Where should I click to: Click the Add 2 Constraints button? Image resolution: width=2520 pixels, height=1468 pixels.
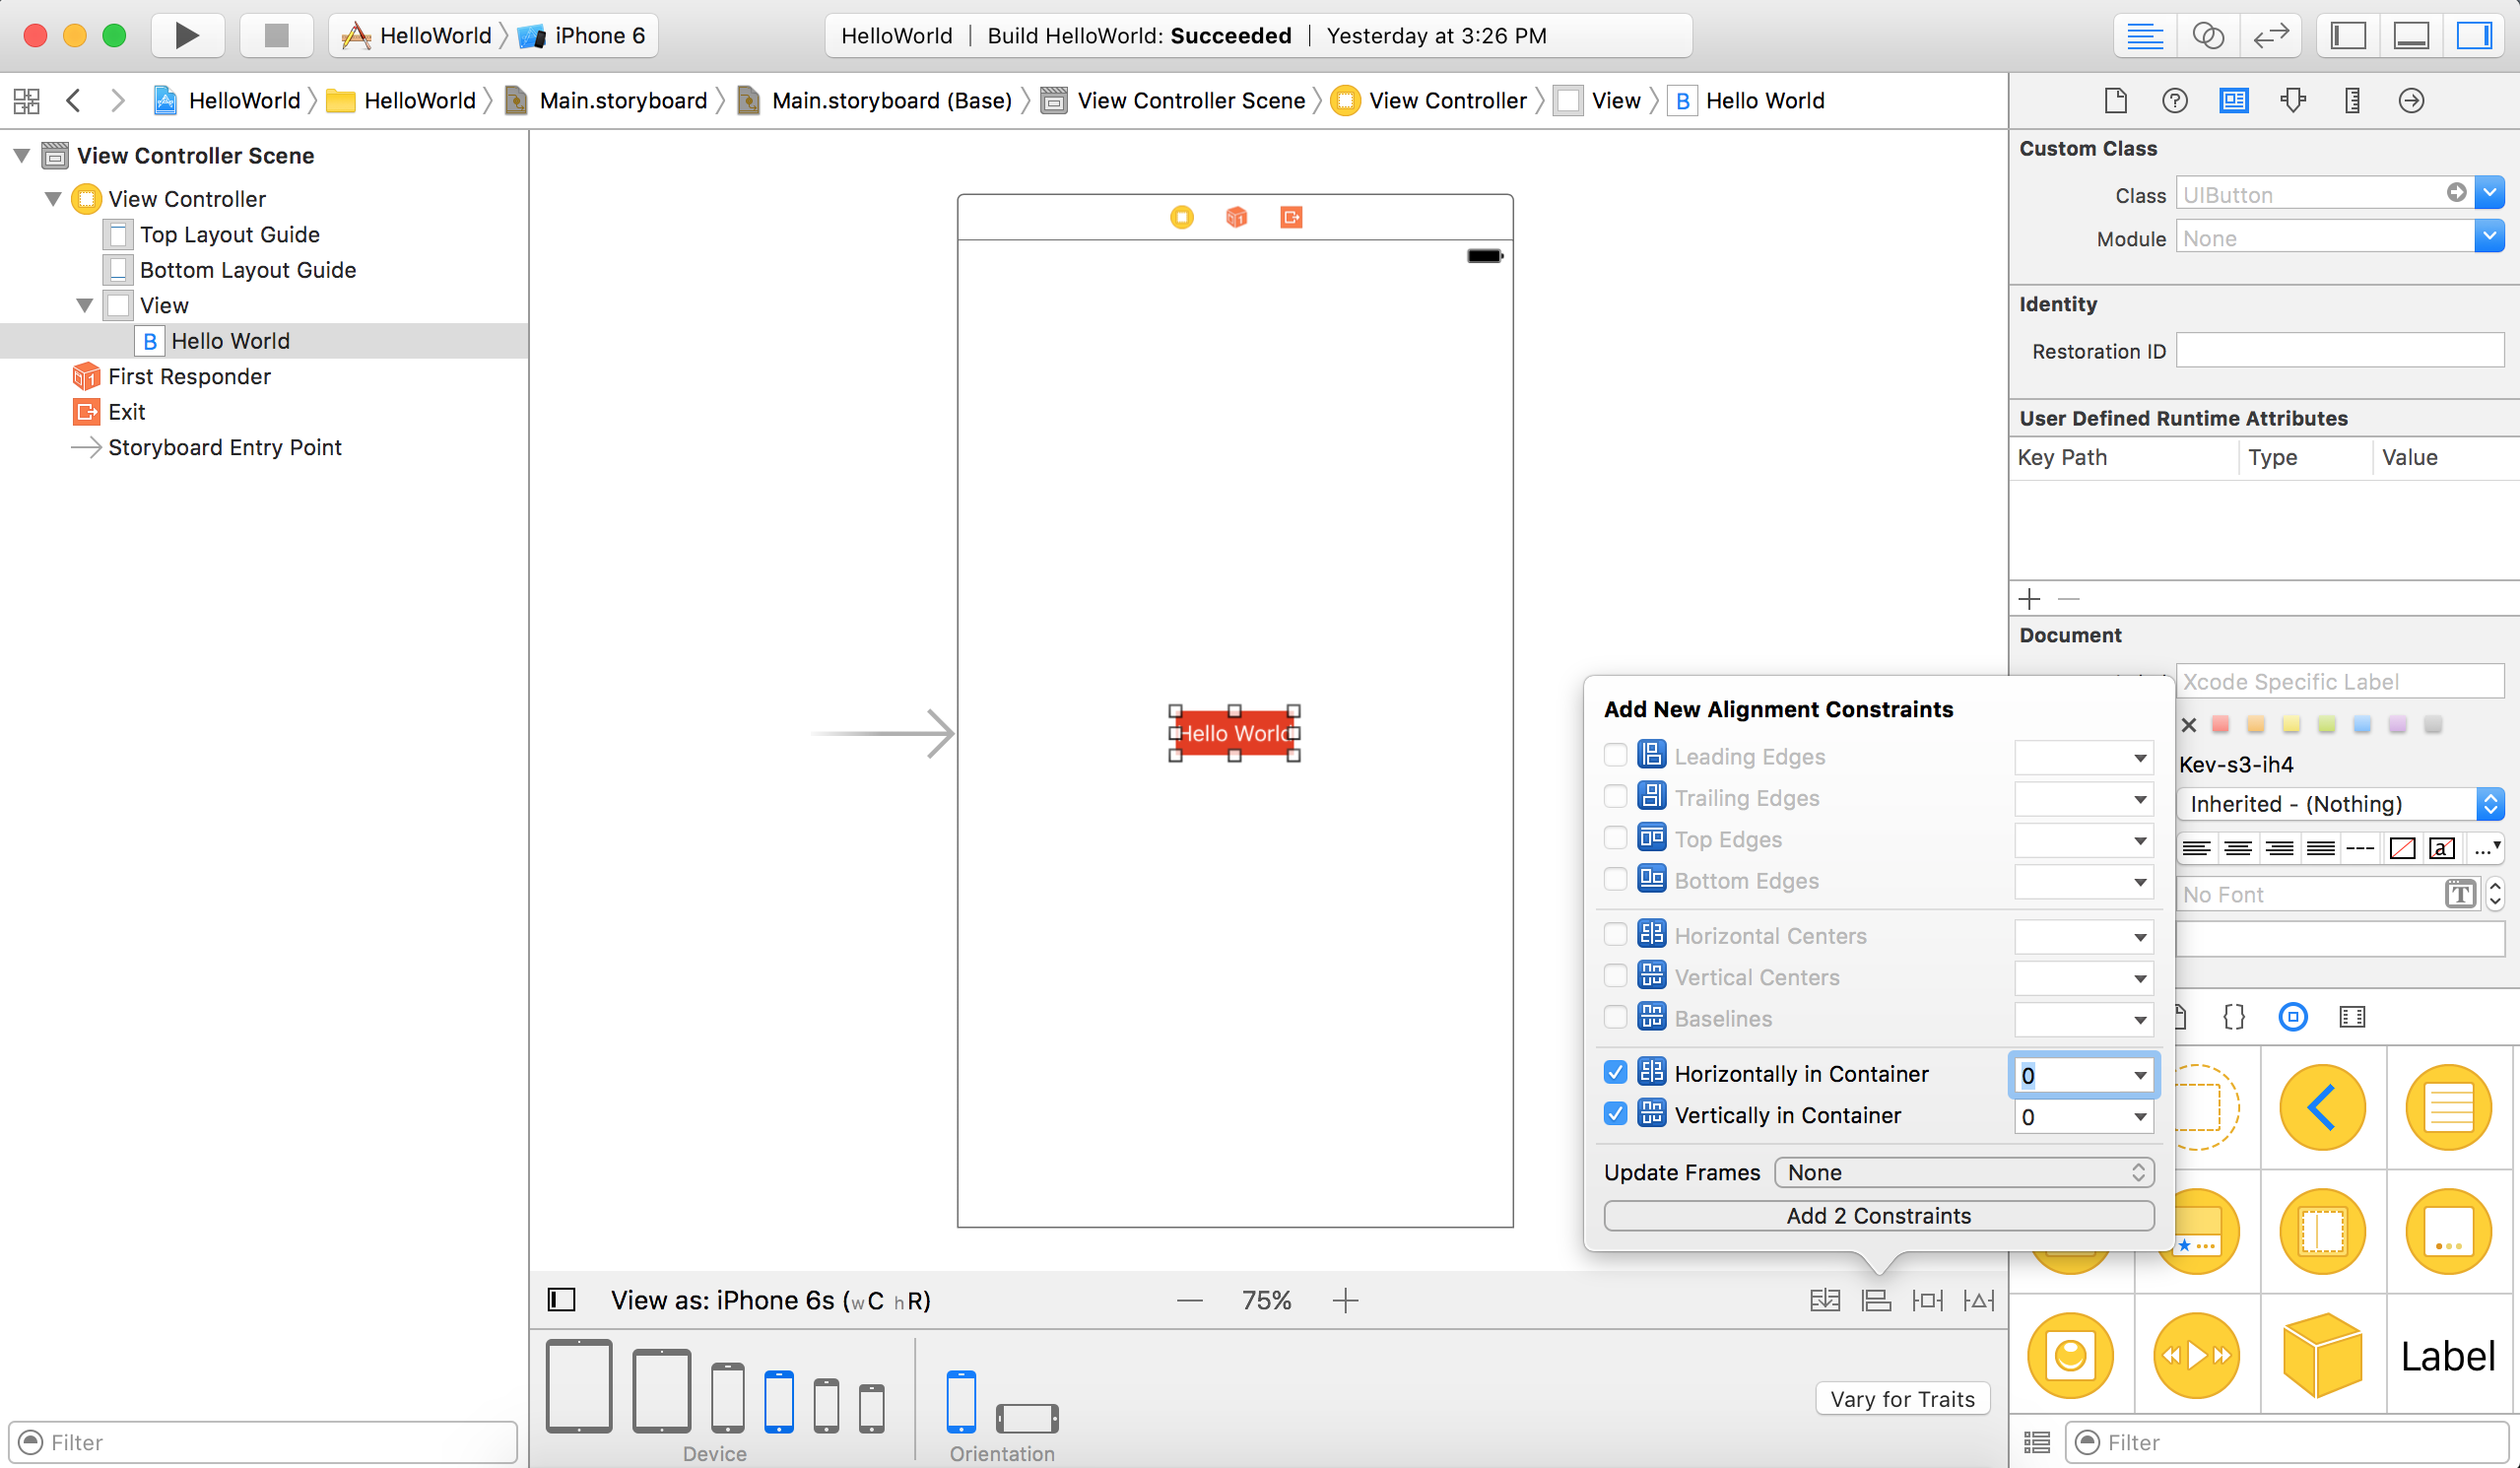point(1878,1216)
